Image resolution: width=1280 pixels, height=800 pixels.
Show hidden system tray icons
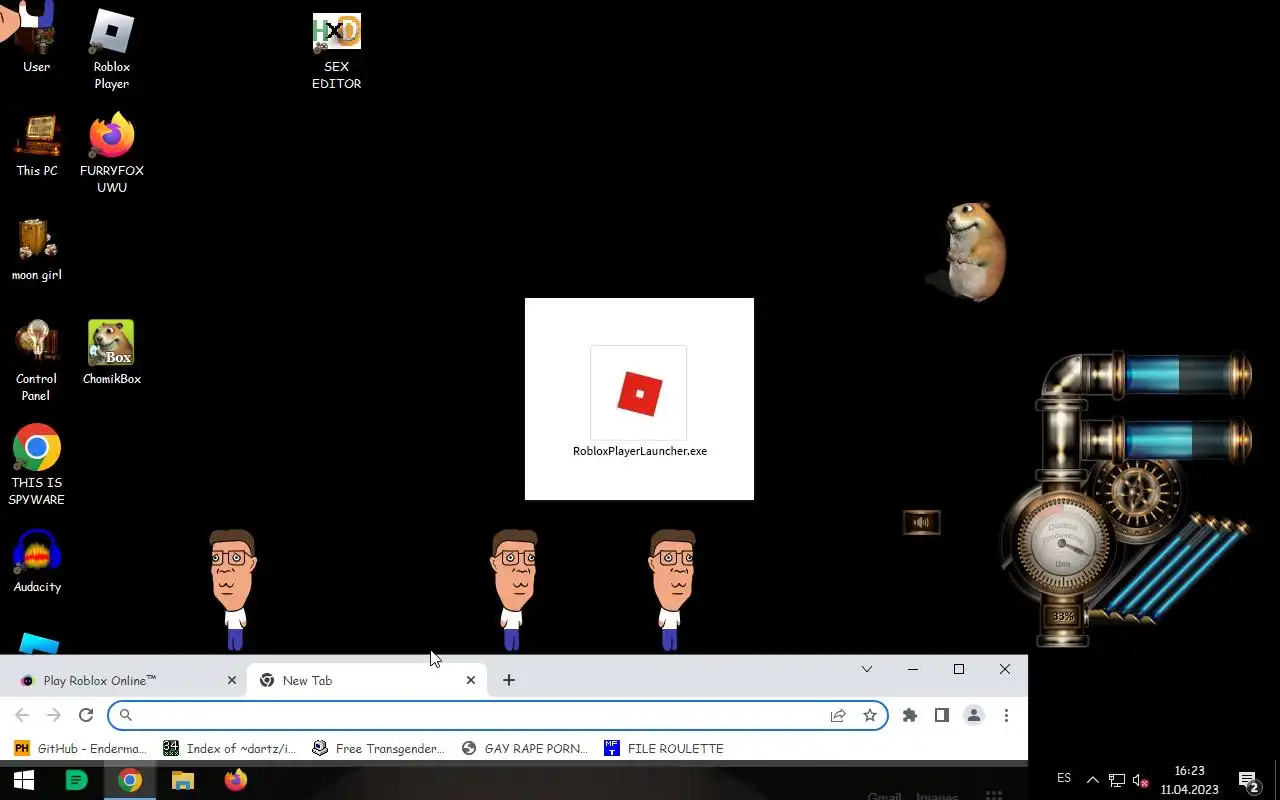(x=1092, y=780)
